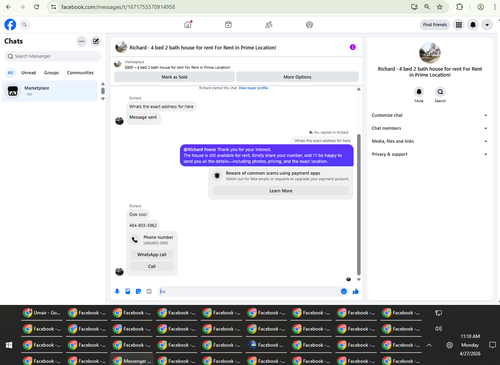Go back using browser back arrow
Image resolution: width=500 pixels, height=365 pixels.
(x=9, y=7)
